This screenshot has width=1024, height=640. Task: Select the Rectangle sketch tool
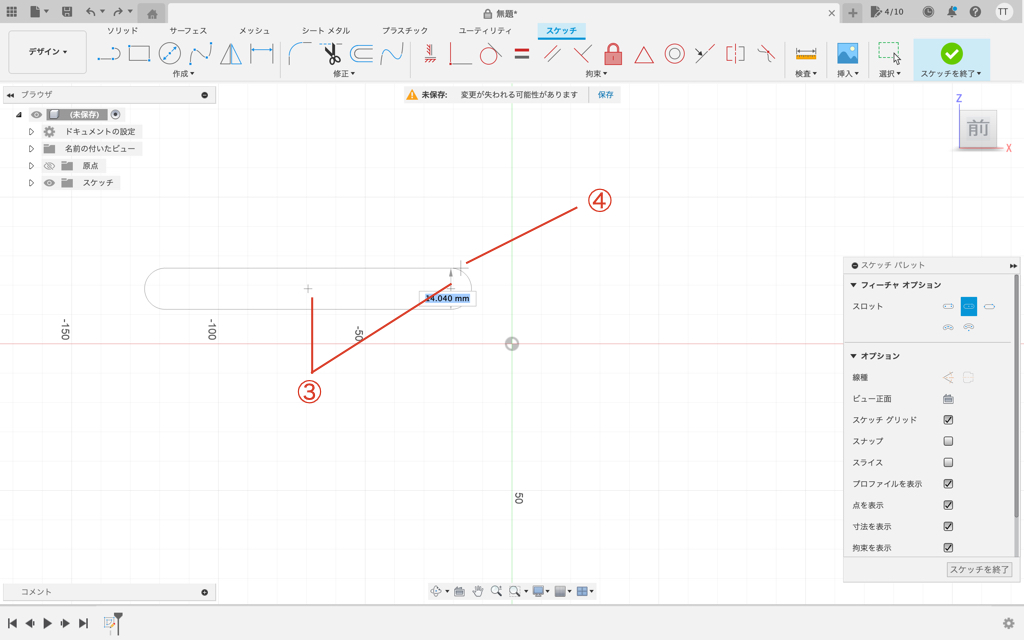click(139, 54)
